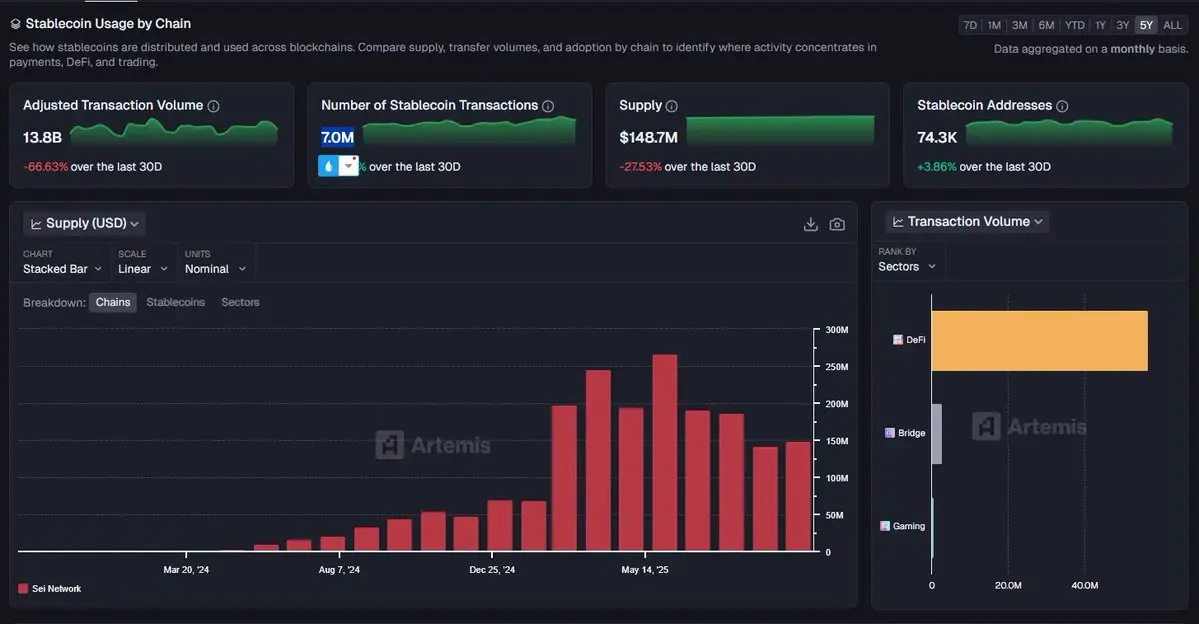Download the Supply chart data
The width and height of the screenshot is (1199, 624).
tap(810, 224)
